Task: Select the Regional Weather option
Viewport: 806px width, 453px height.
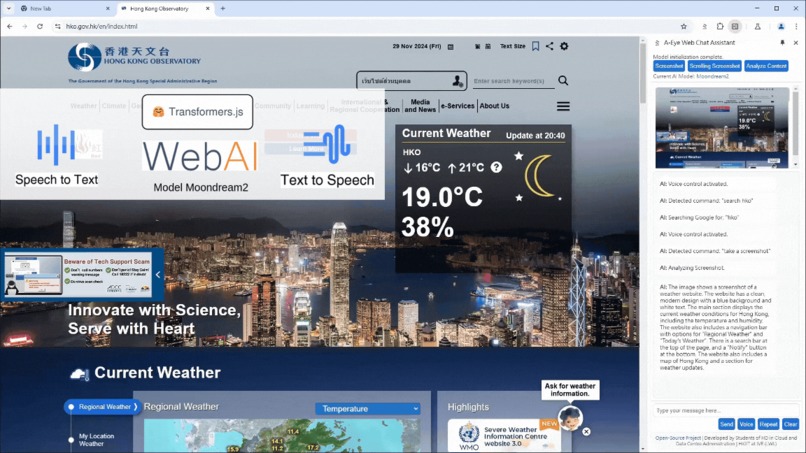Action: pos(103,407)
